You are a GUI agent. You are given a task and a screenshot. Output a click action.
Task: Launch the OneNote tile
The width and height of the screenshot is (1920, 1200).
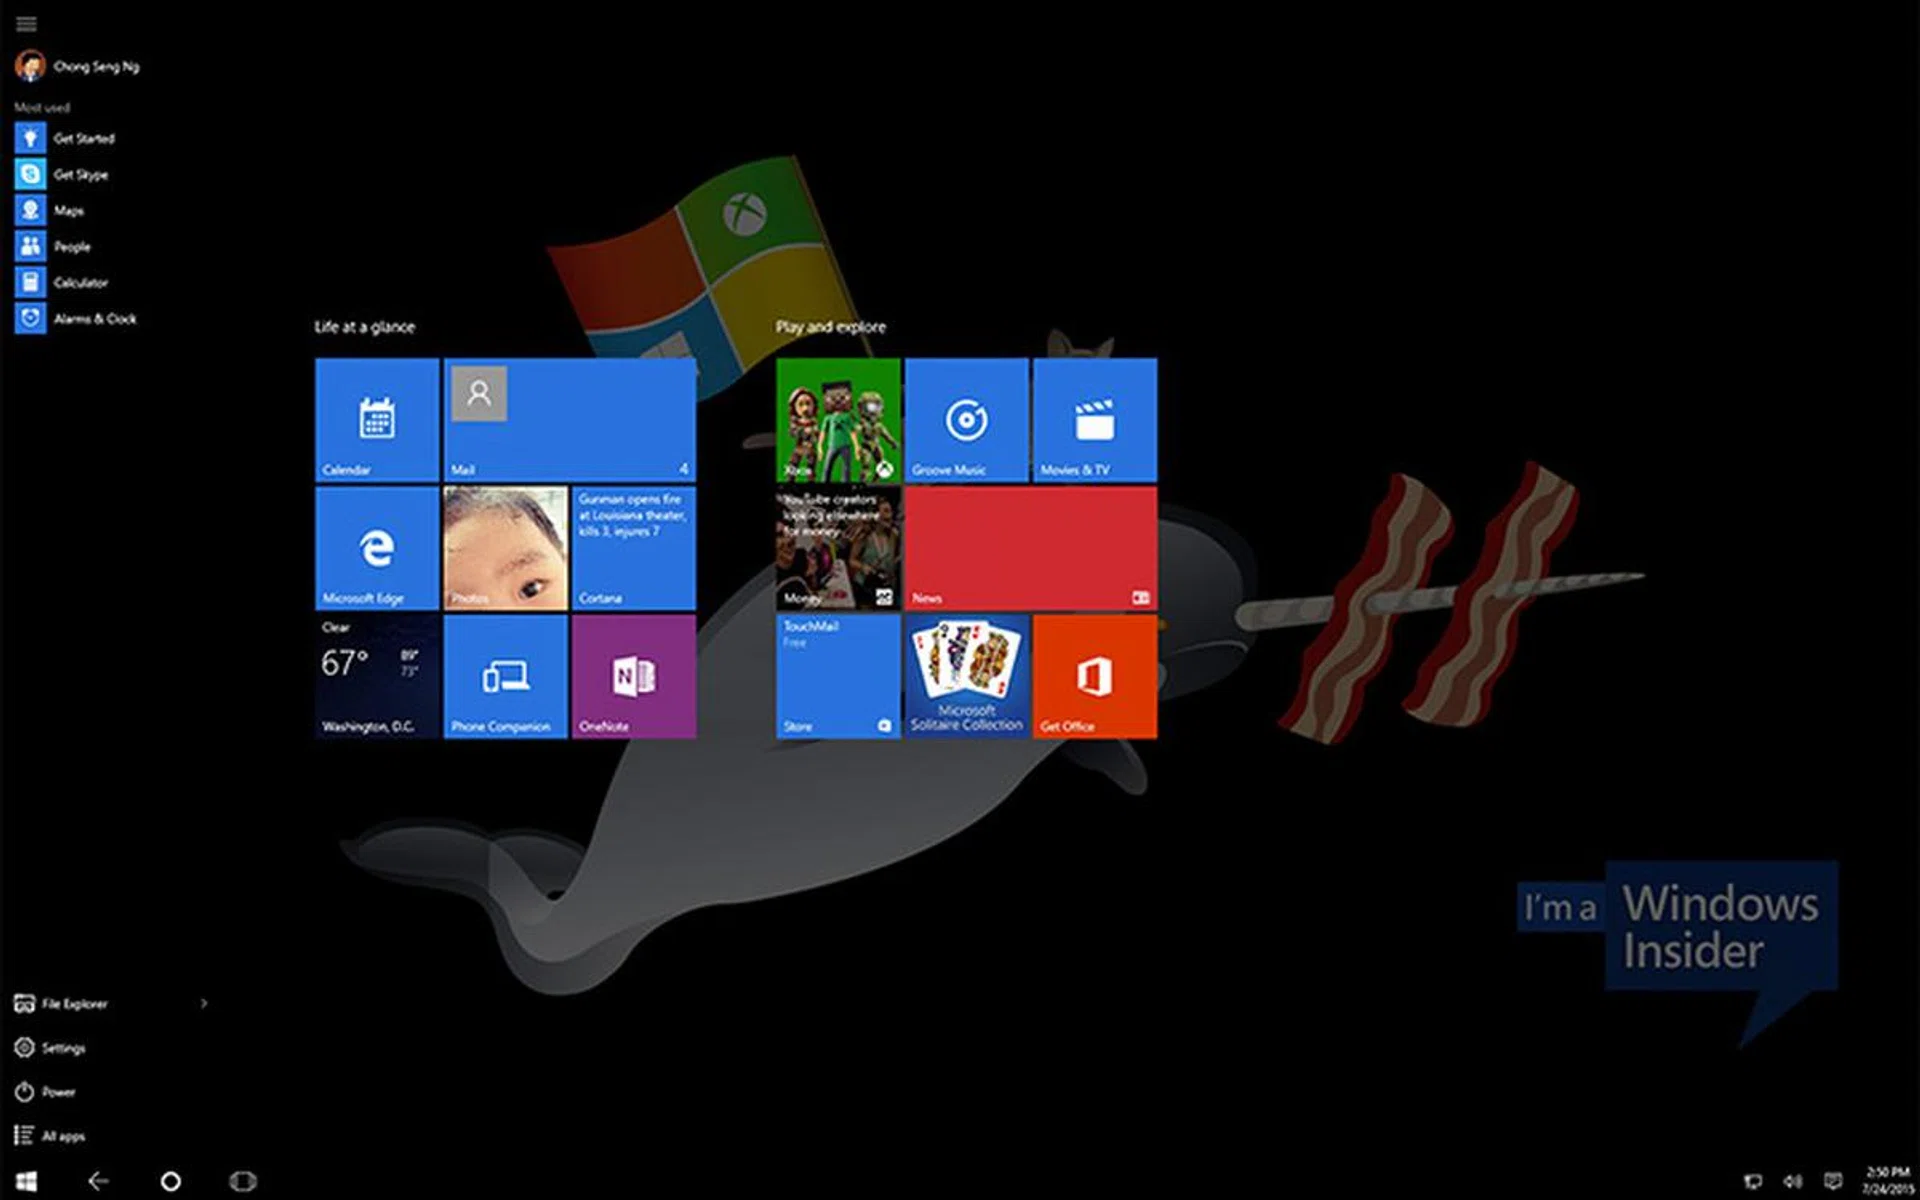tap(633, 676)
